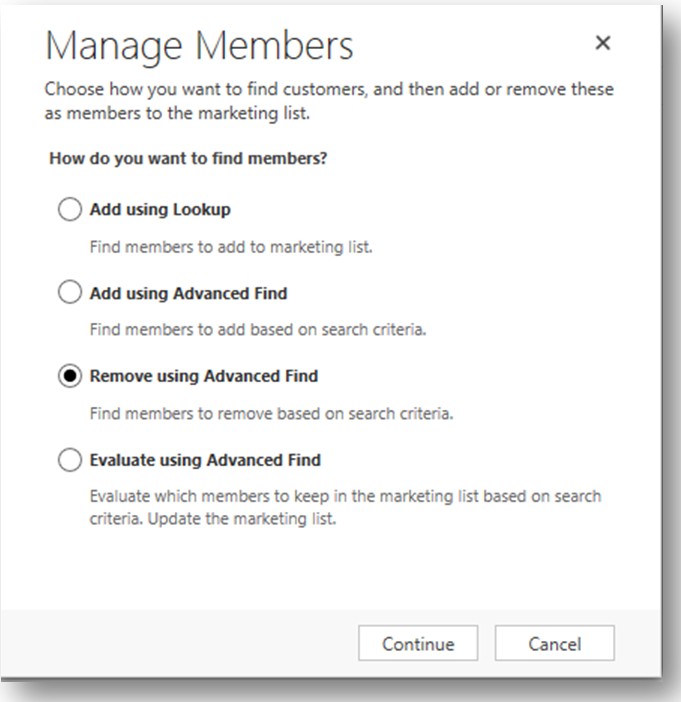Click the Manage Members dialog title
This screenshot has width=681, height=702.
[x=199, y=46]
